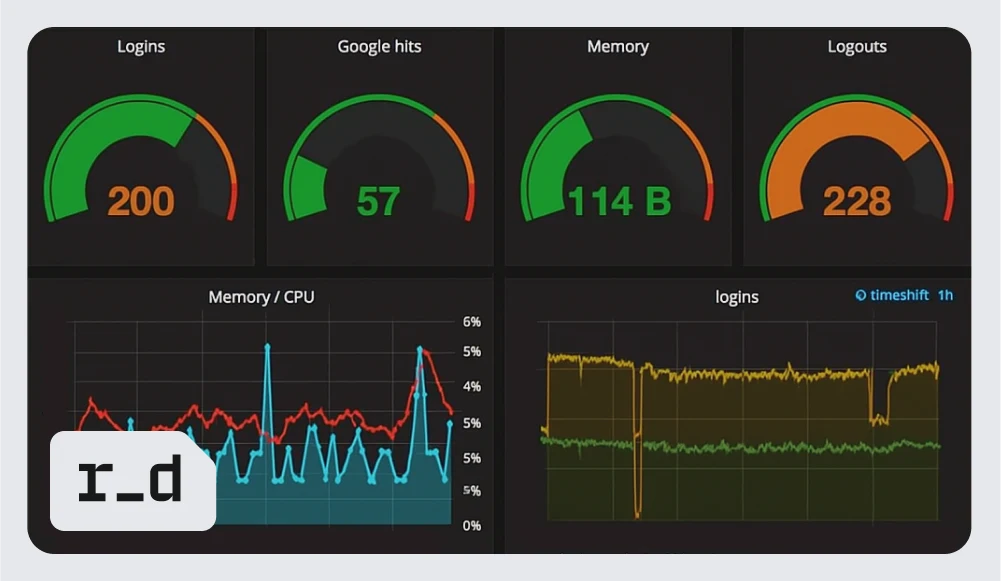Expand the Logouts panel title menu
Screen dimensions: 1001x581
tap(857, 47)
